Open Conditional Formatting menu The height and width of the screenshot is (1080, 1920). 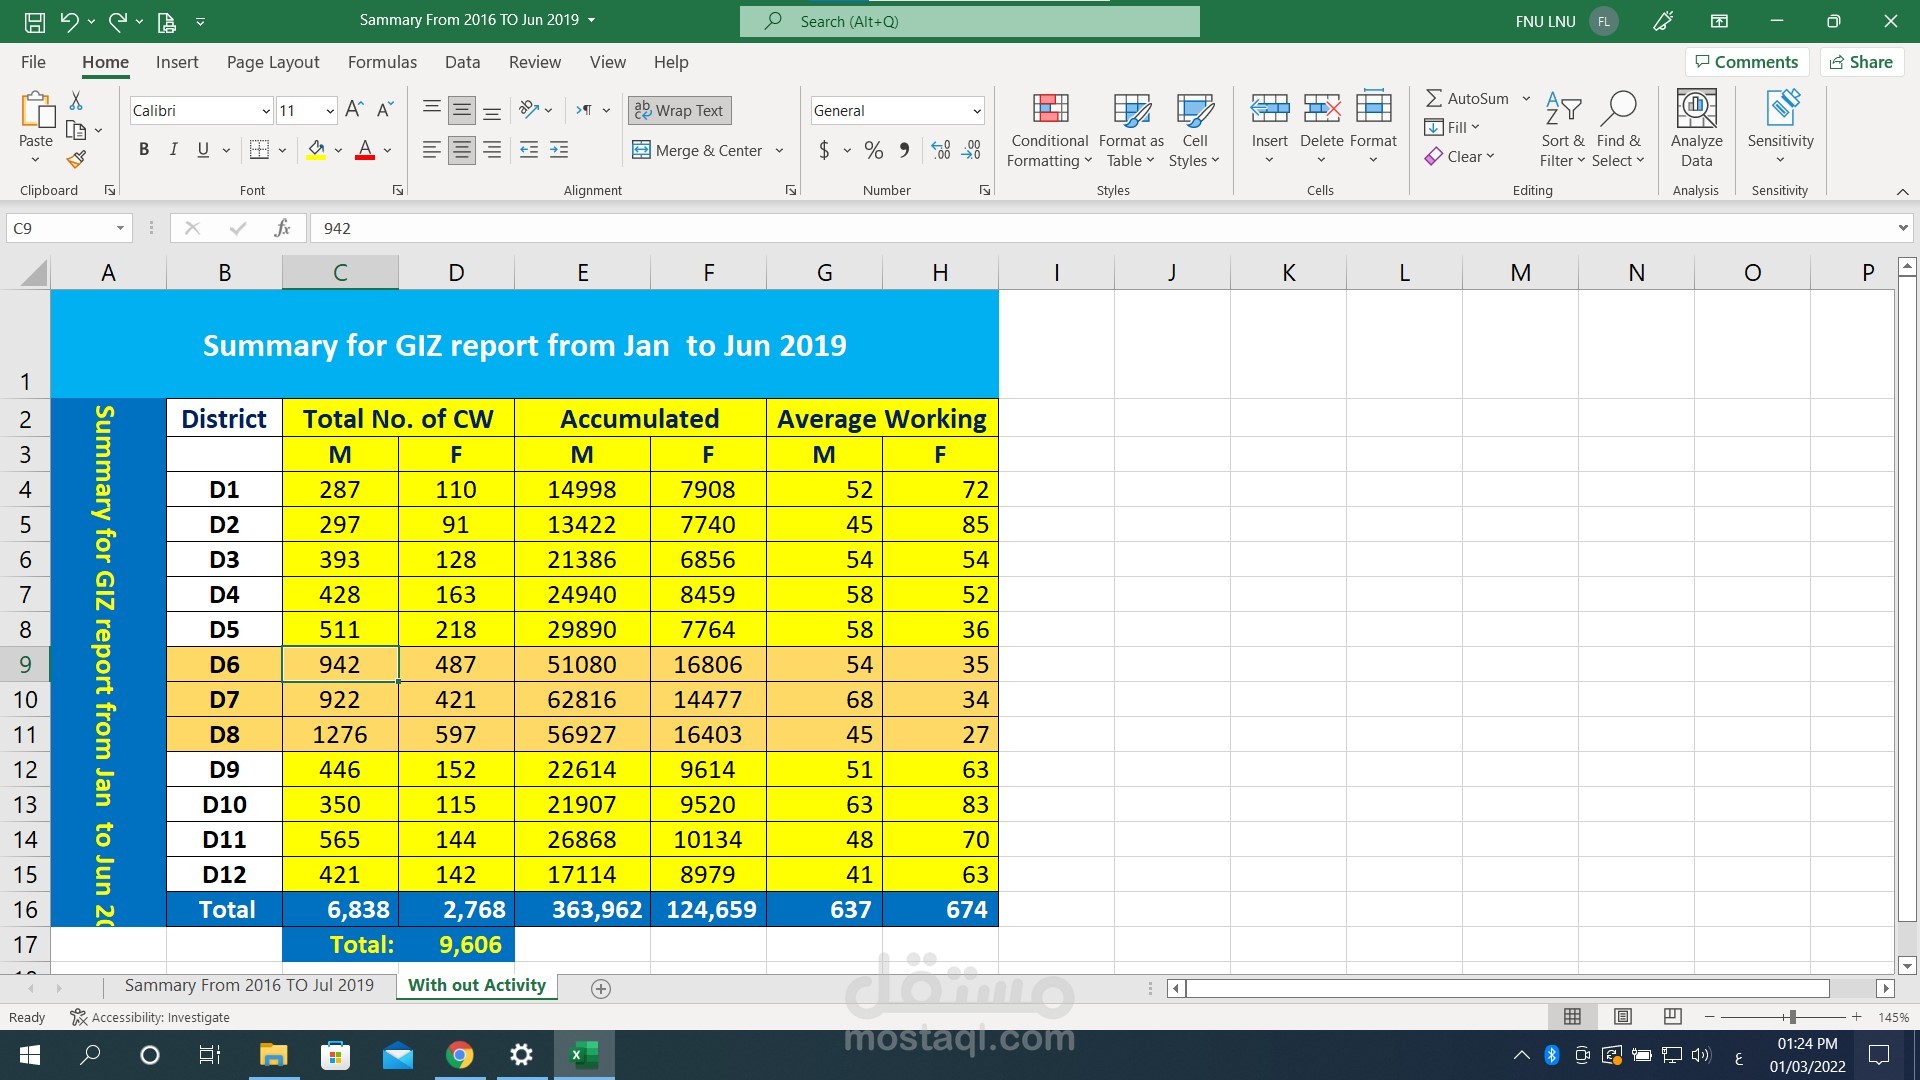[x=1049, y=131]
